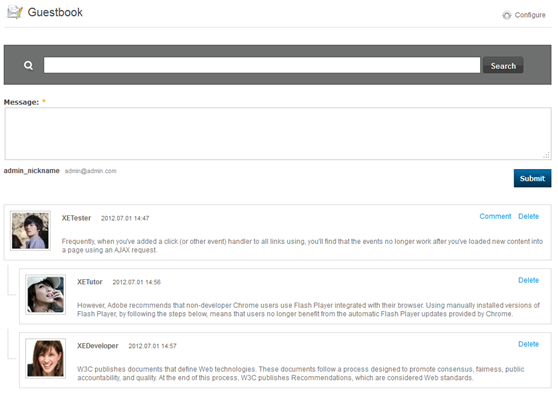Click the Guestbook envelope icon
Image resolution: width=558 pixels, height=411 pixels.
click(x=15, y=12)
